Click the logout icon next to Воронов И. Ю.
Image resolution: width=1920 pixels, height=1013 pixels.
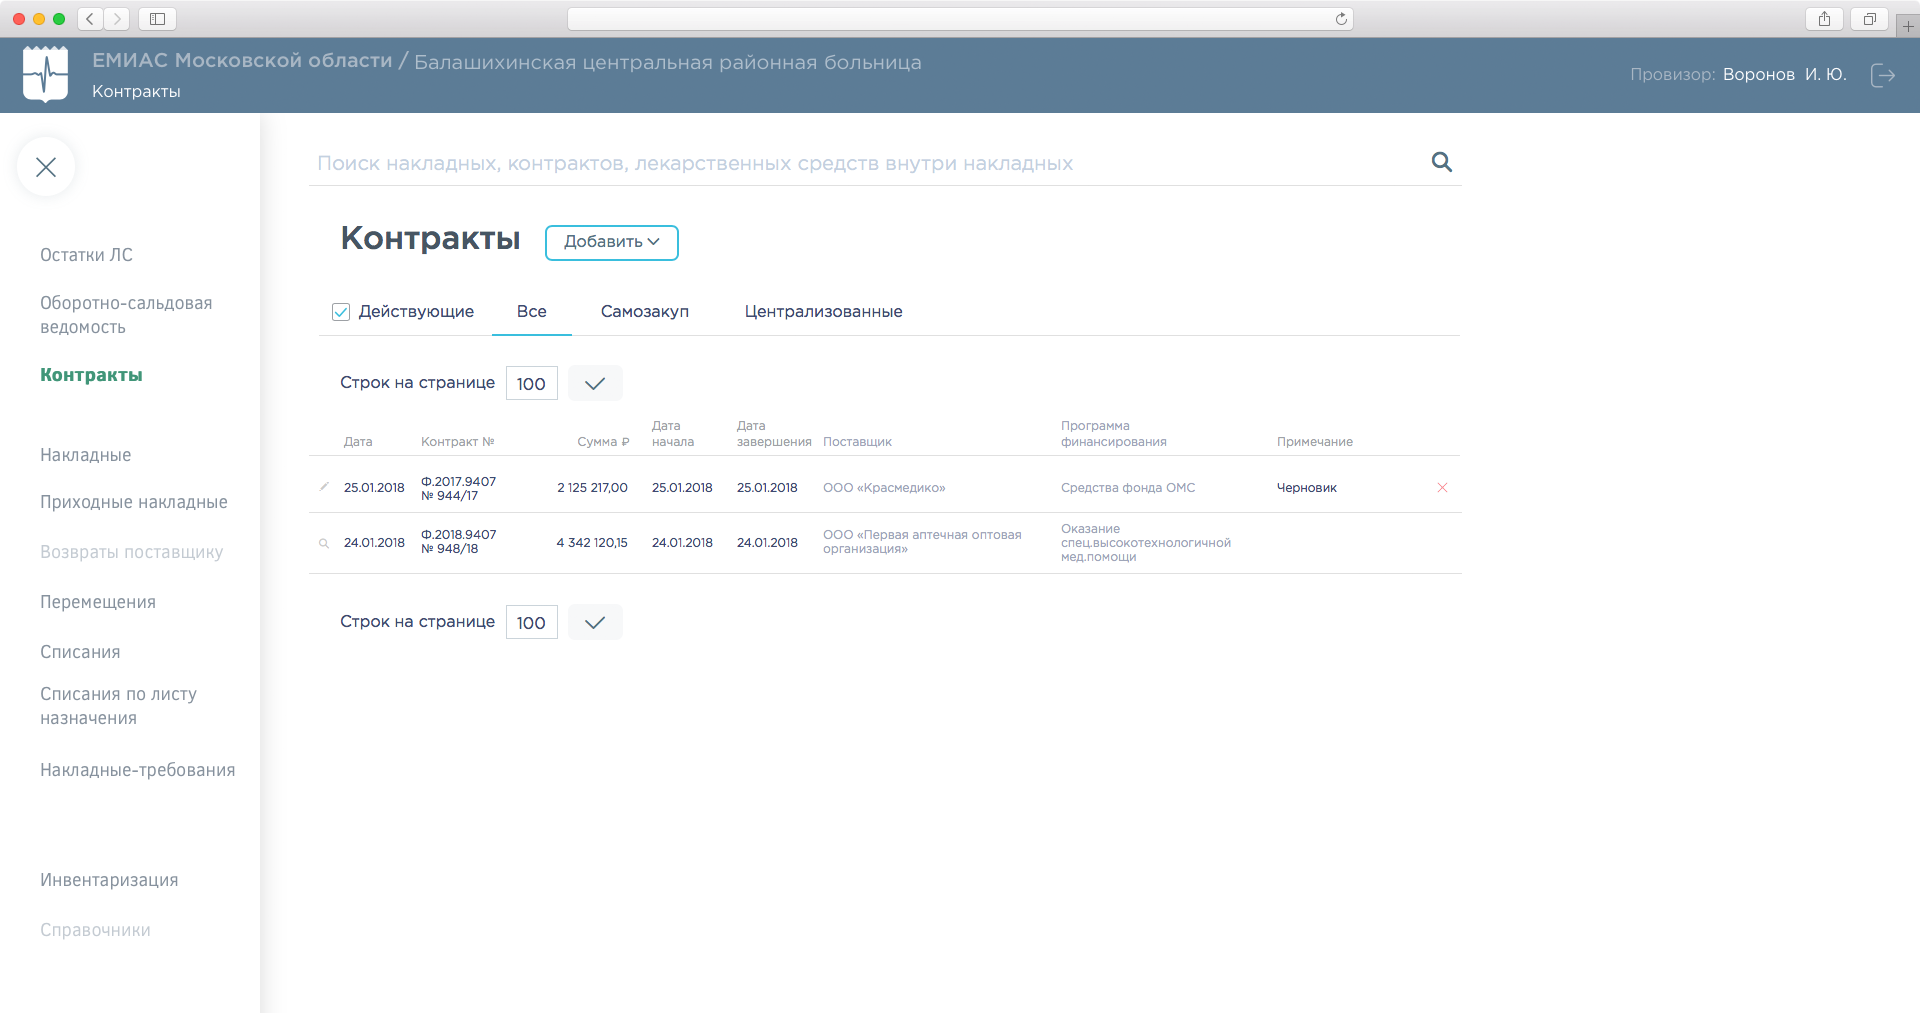point(1883,75)
